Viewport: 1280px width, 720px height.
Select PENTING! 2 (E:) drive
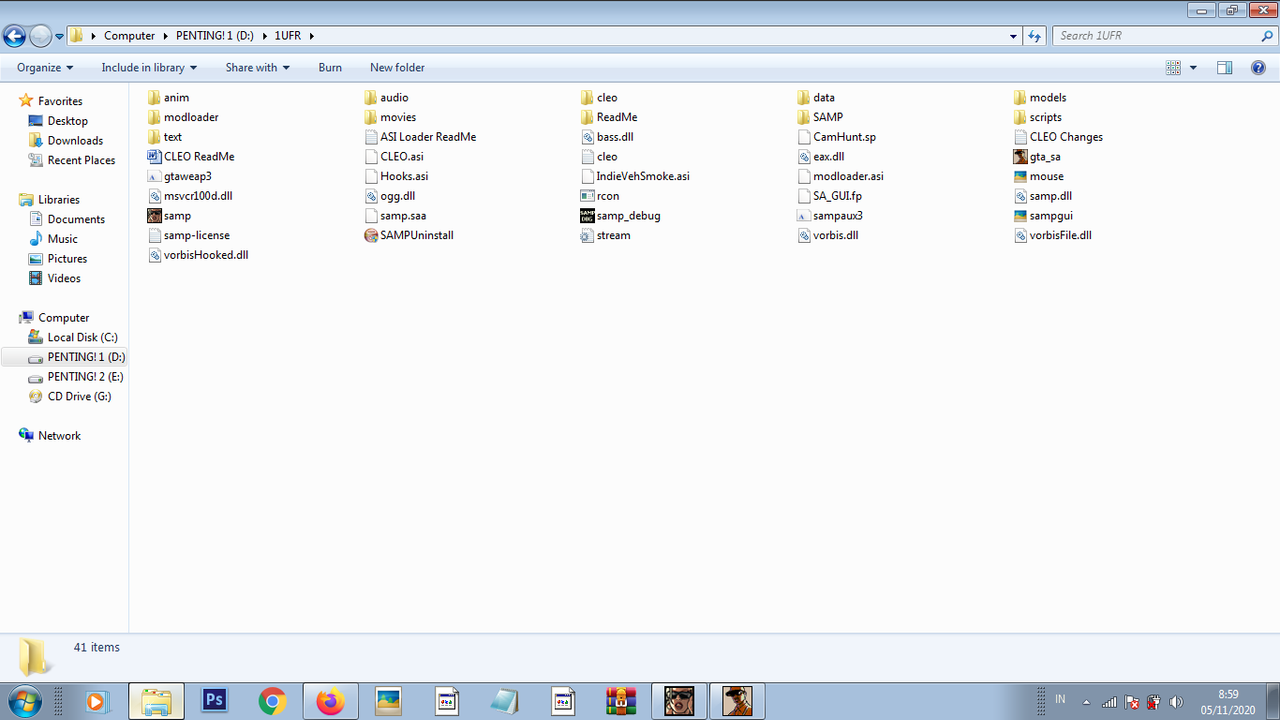[x=85, y=377]
